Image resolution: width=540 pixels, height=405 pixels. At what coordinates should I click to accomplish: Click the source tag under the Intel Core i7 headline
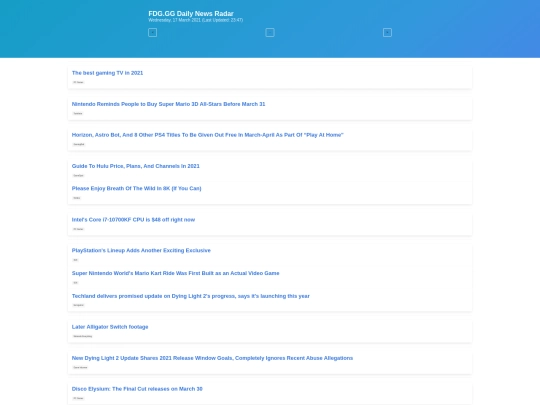79,229
